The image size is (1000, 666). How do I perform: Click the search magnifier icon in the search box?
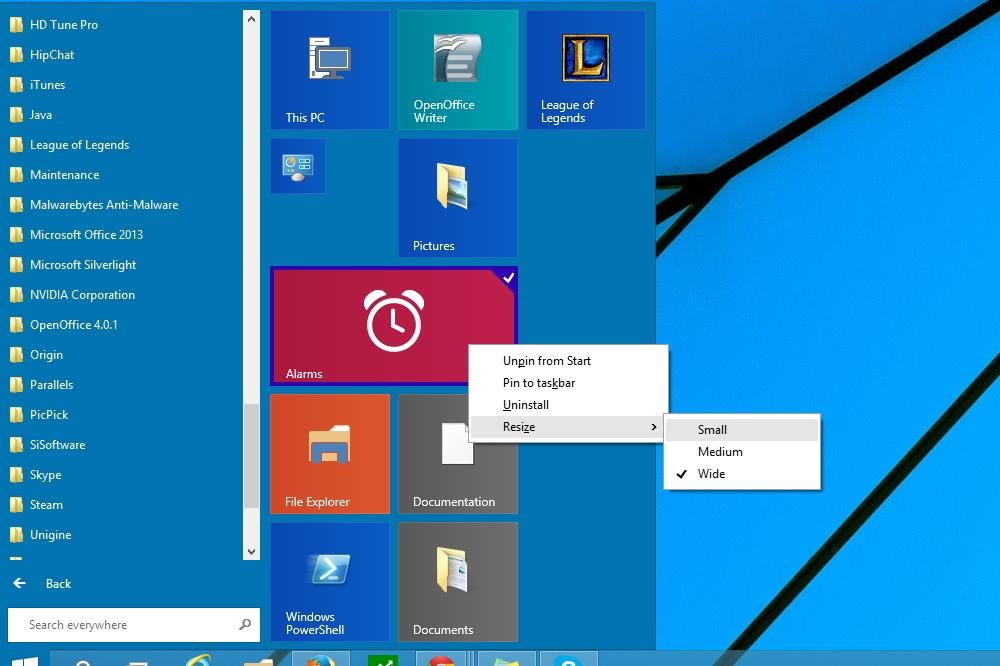[245, 625]
